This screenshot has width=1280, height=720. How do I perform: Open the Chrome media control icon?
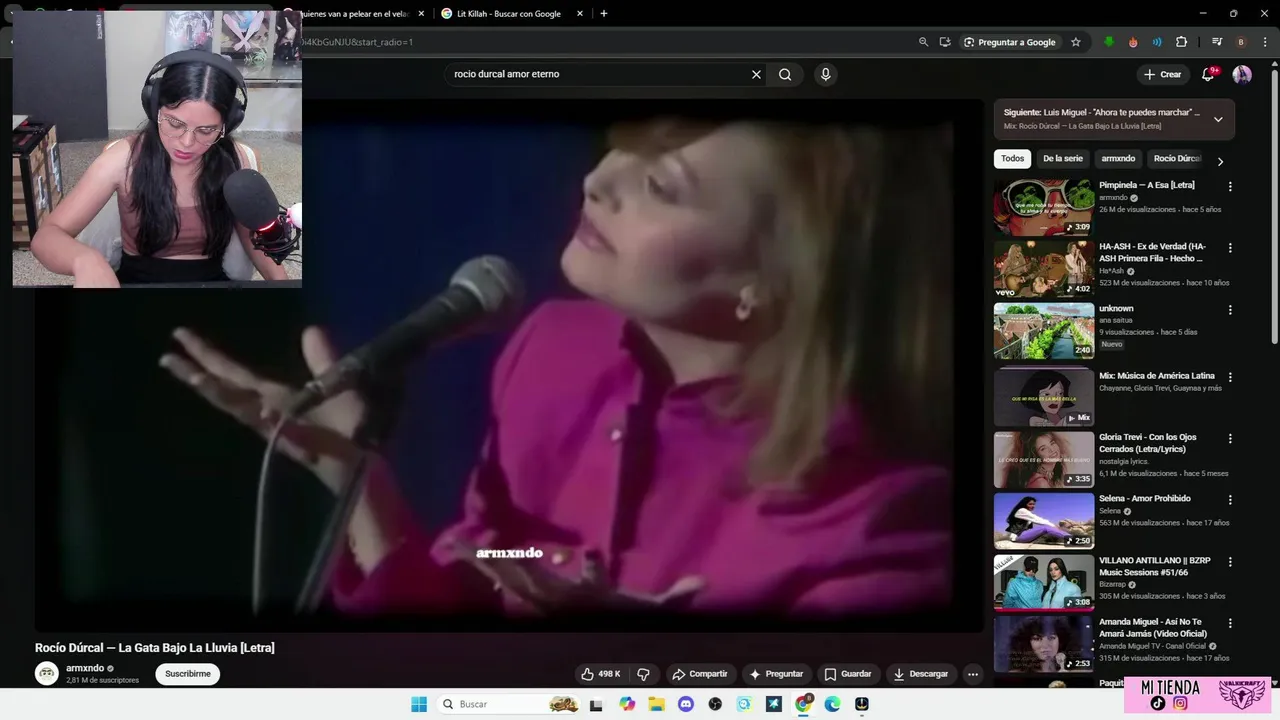[x=1217, y=42]
